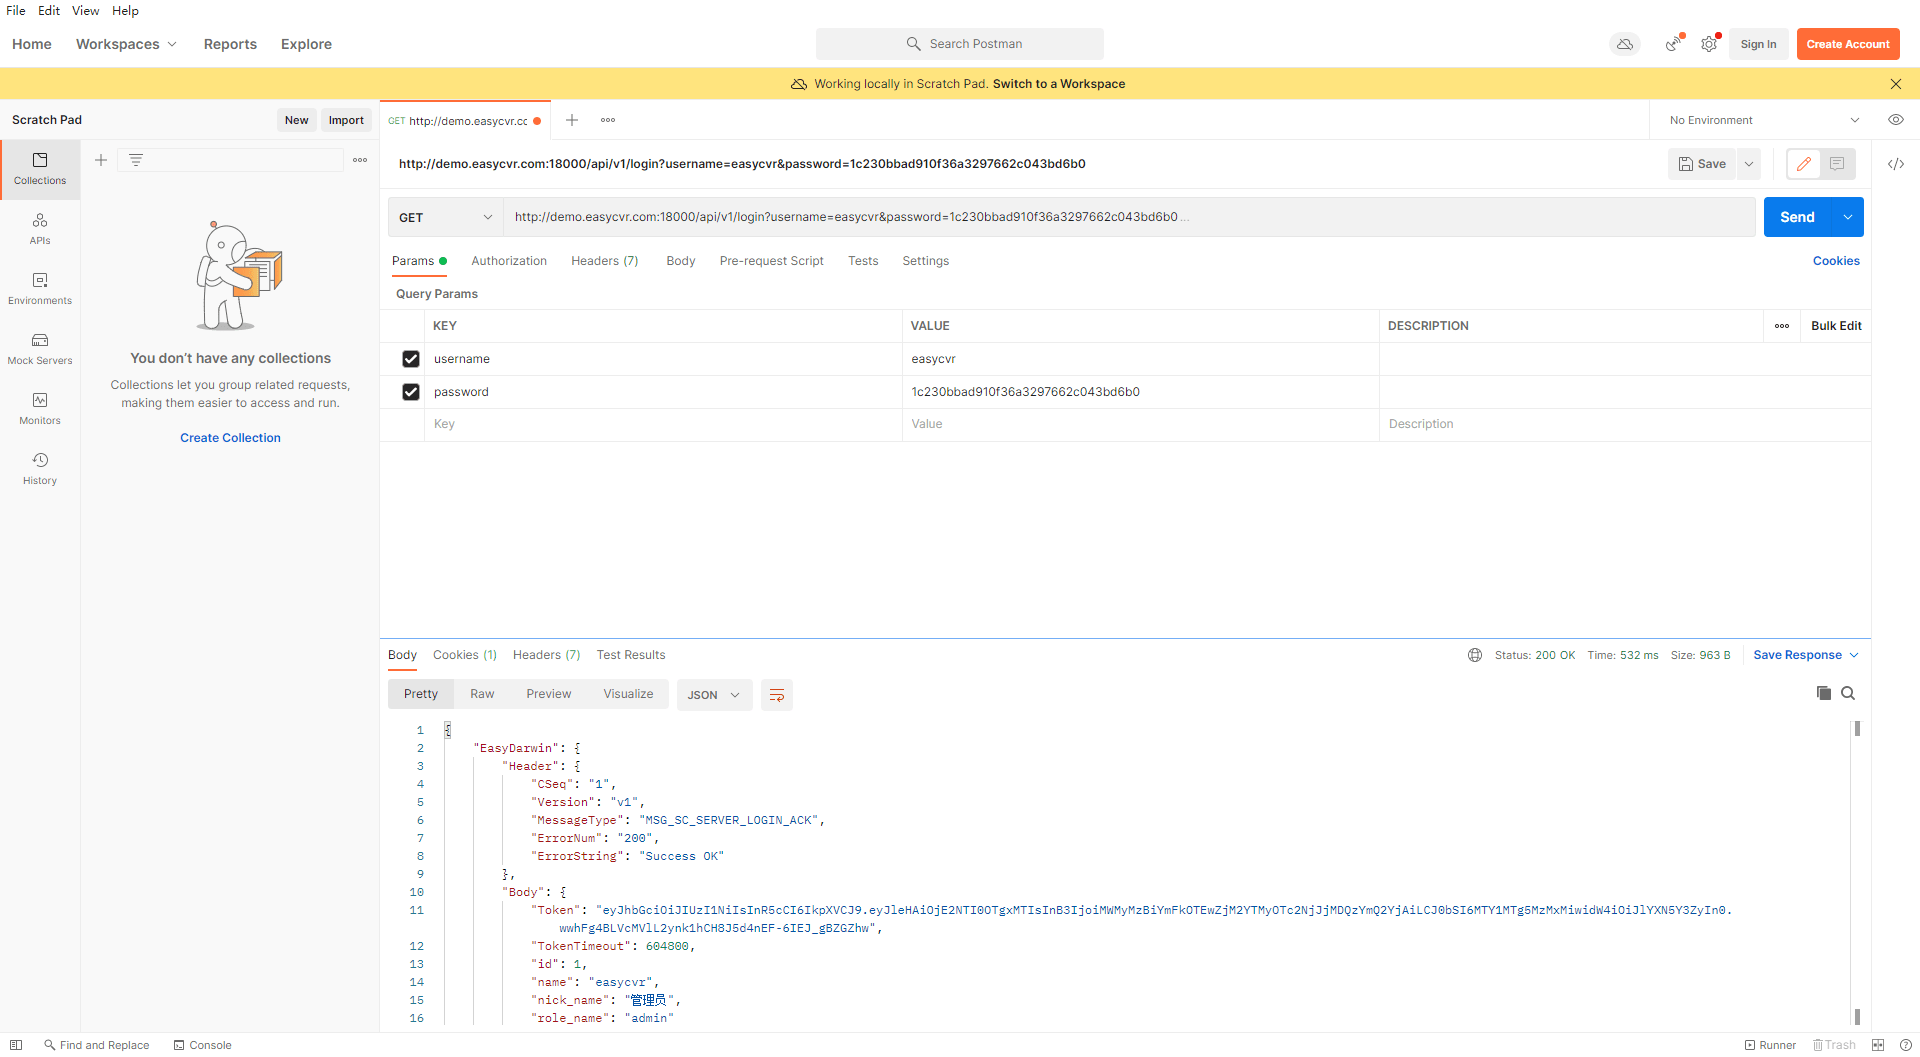Open Mock Servers in the sidebar
The image size is (1920, 1057).
[x=40, y=347]
